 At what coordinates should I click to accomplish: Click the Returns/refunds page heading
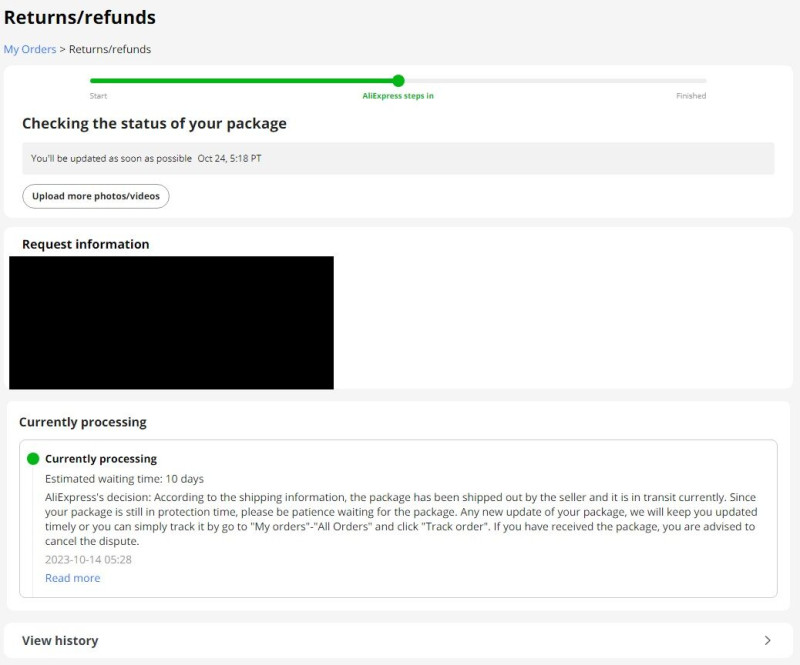coord(80,17)
